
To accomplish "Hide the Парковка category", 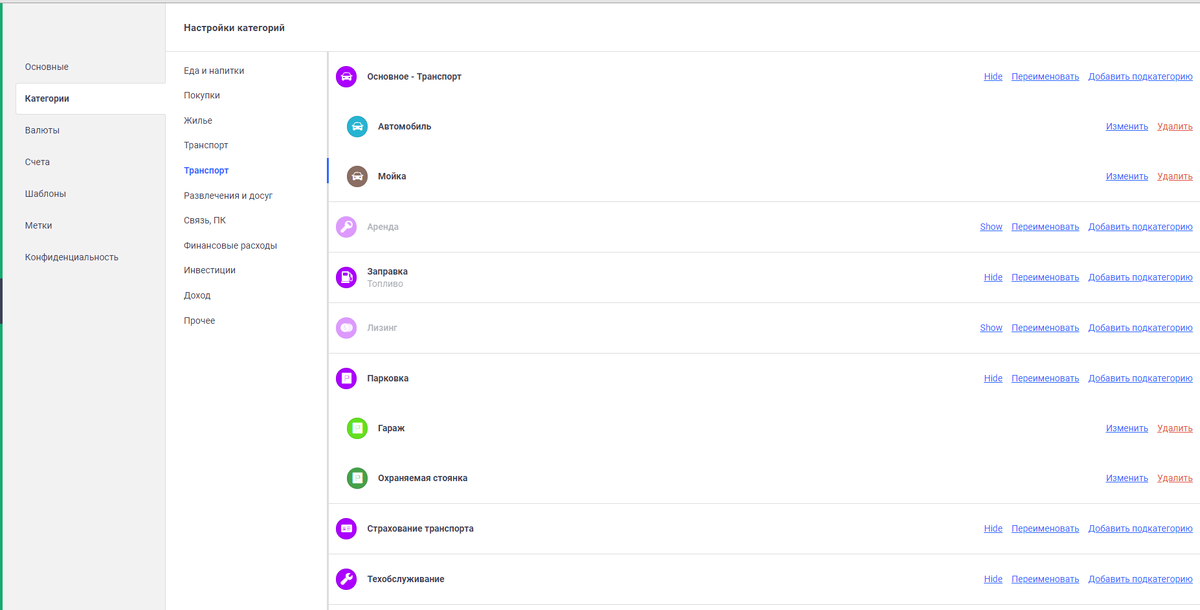I will 993,378.
